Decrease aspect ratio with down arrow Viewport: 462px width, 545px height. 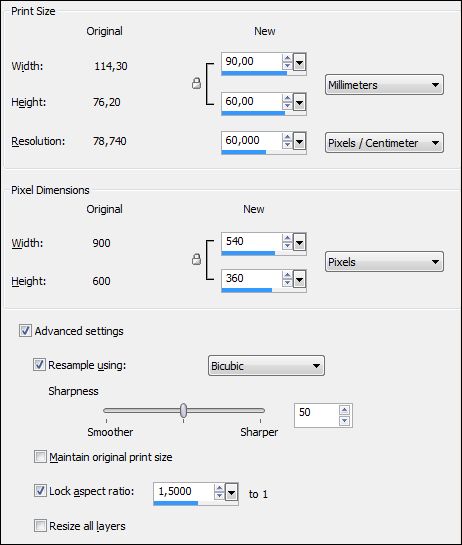click(219, 495)
